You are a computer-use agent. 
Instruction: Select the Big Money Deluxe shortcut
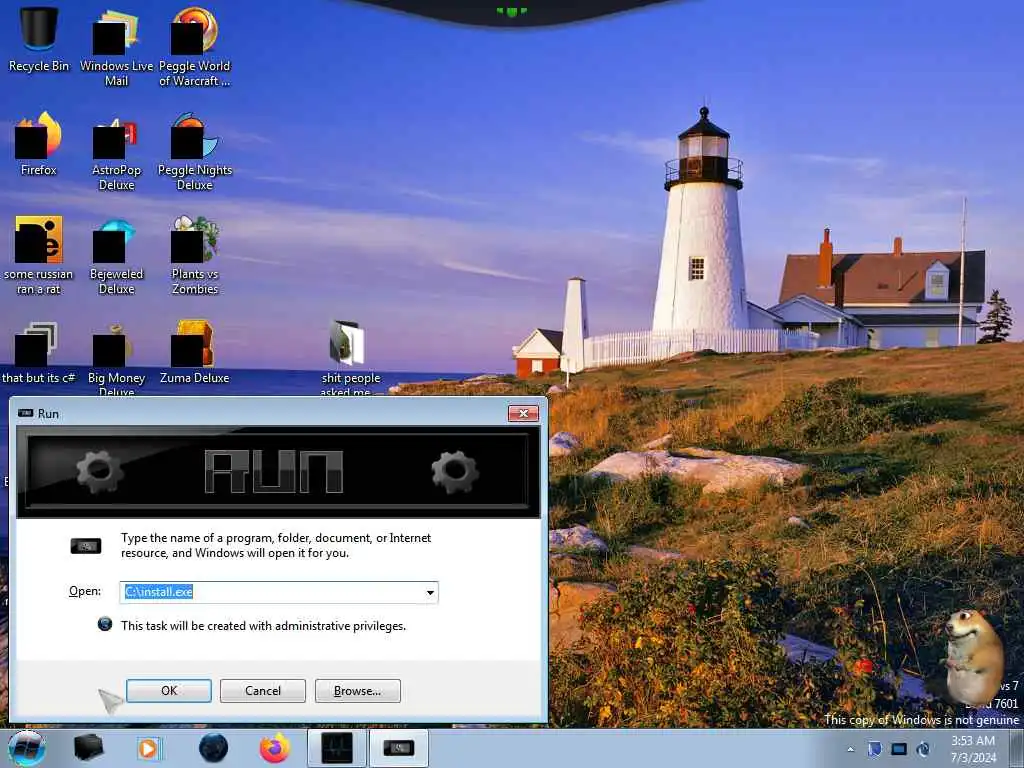[x=116, y=358]
